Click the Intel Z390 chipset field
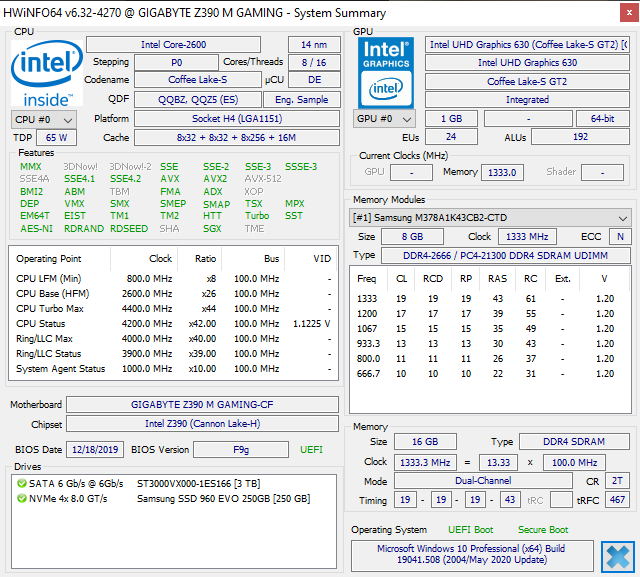Image resolution: width=640 pixels, height=577 pixels. tap(203, 424)
